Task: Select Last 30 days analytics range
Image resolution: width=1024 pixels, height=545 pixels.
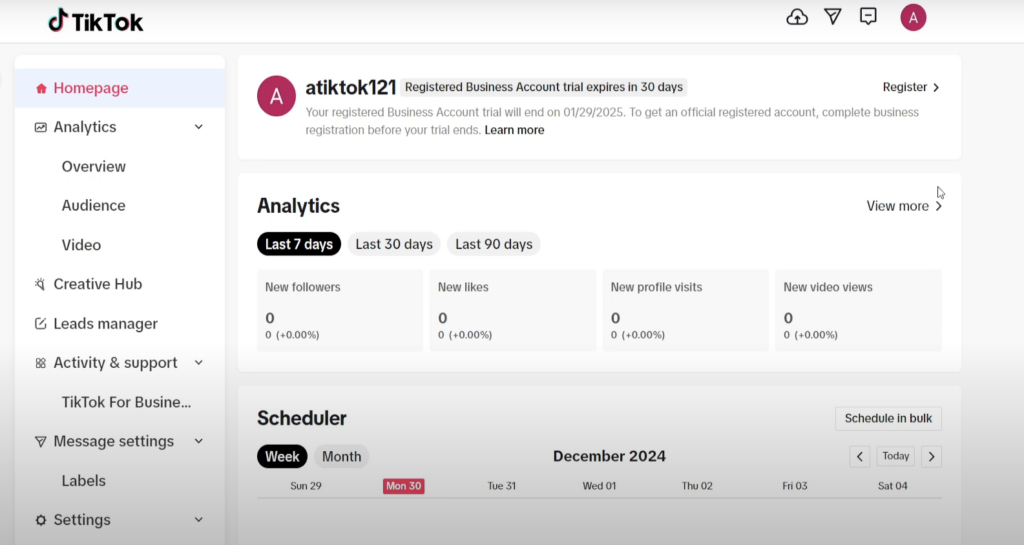Action: pyautogui.click(x=394, y=244)
